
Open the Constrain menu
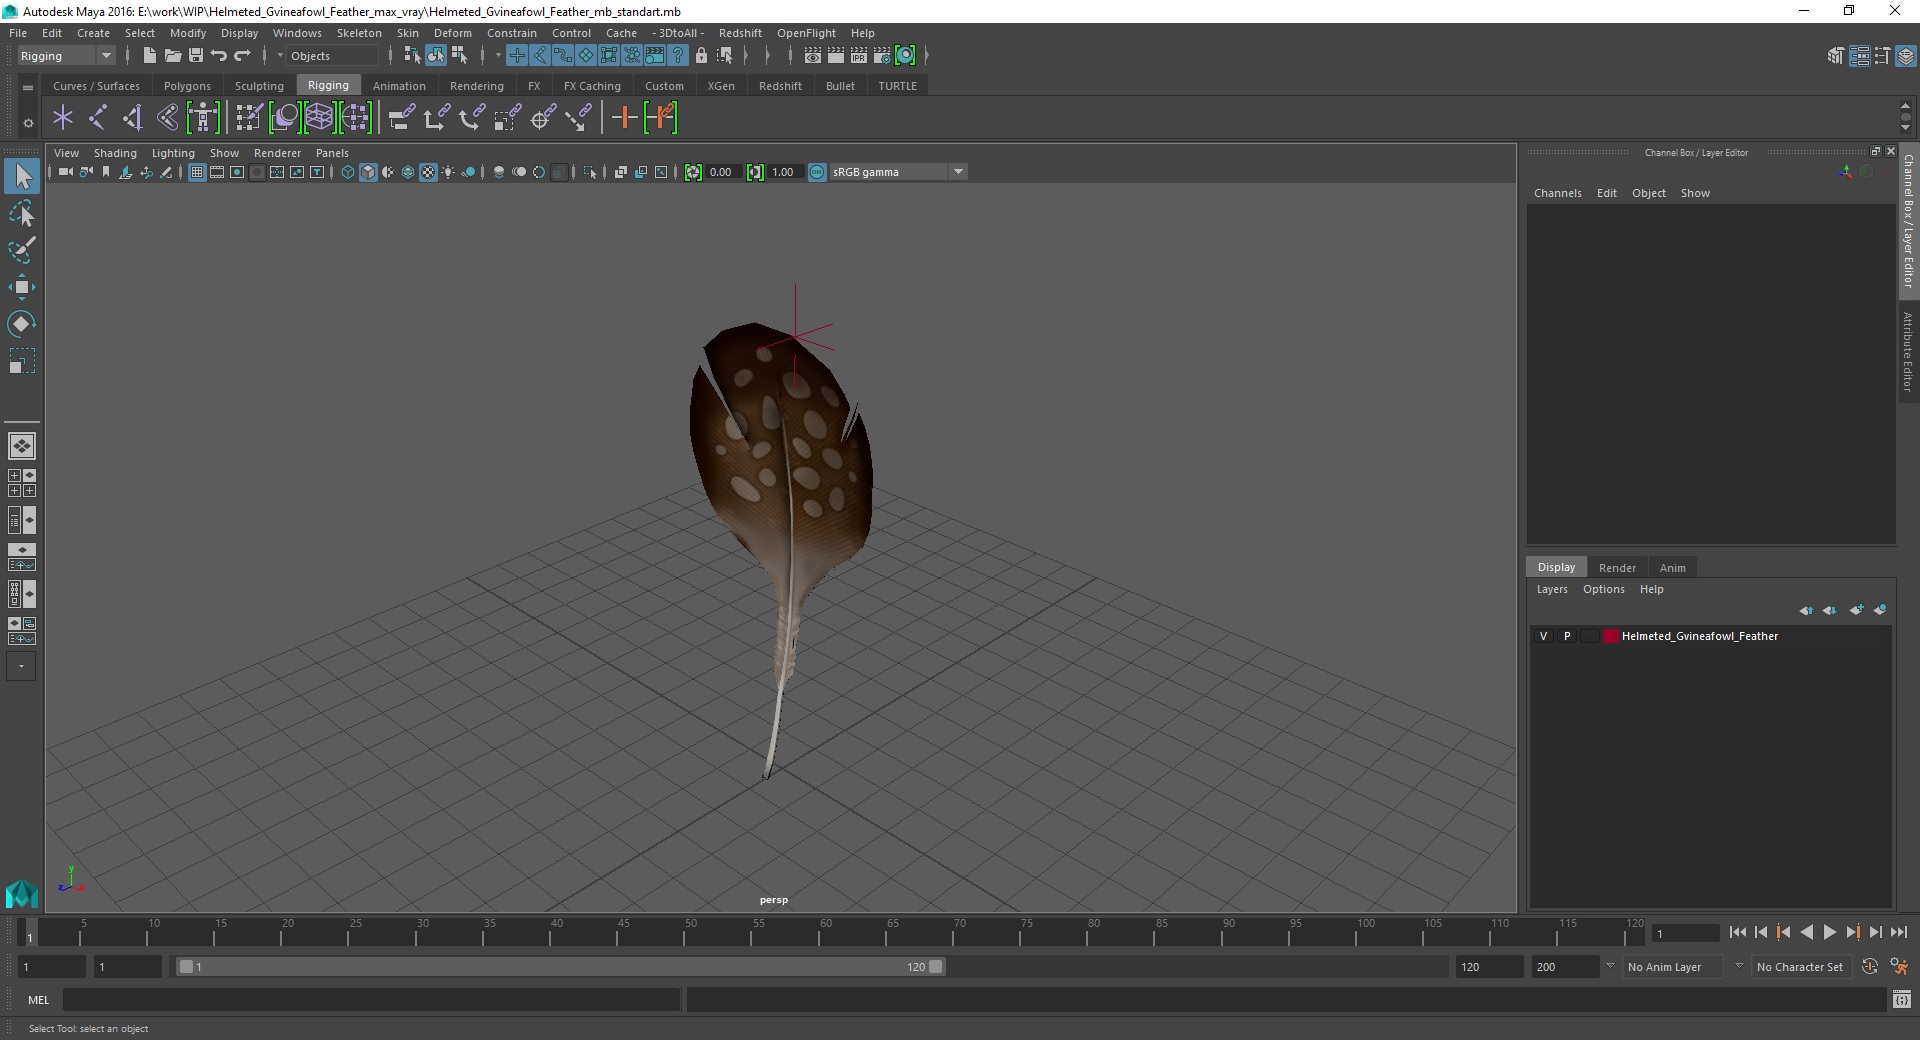point(511,33)
